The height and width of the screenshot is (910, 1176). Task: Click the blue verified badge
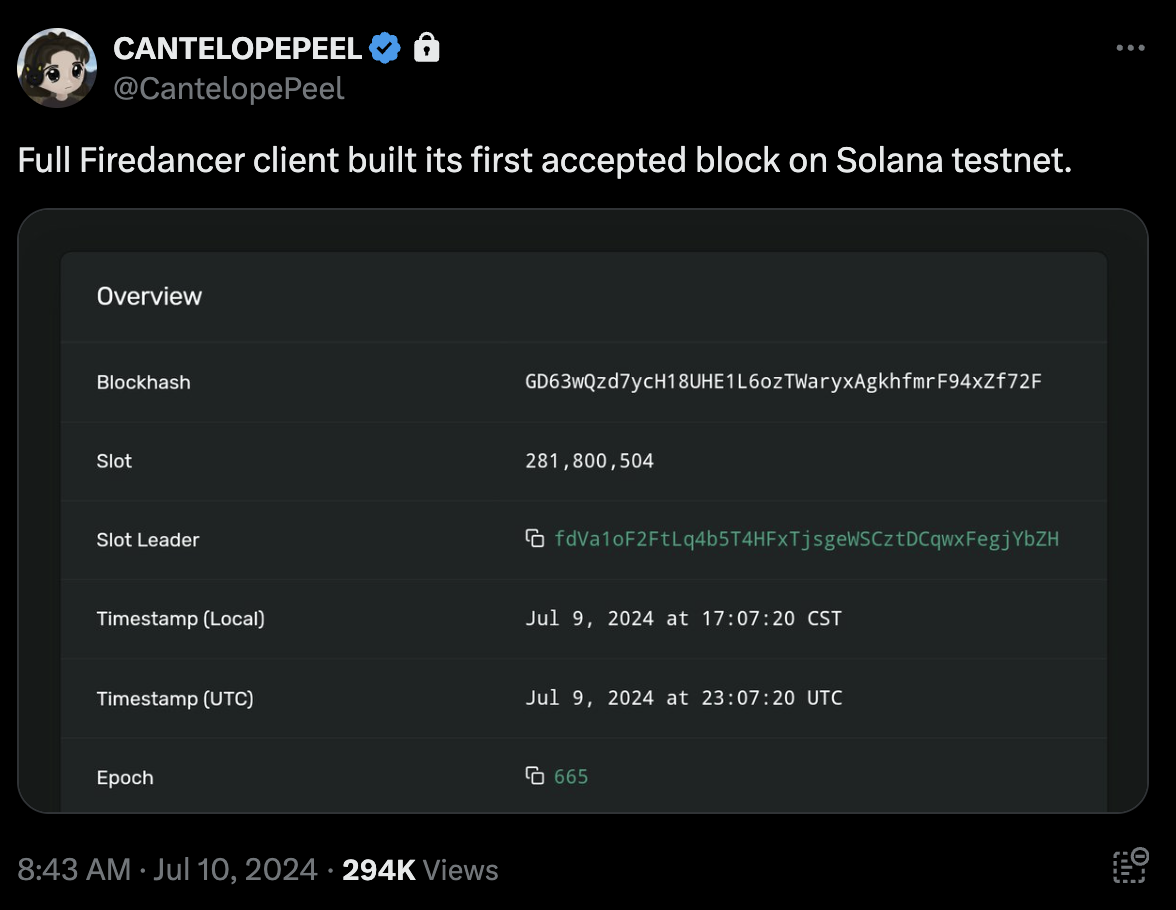point(385,48)
